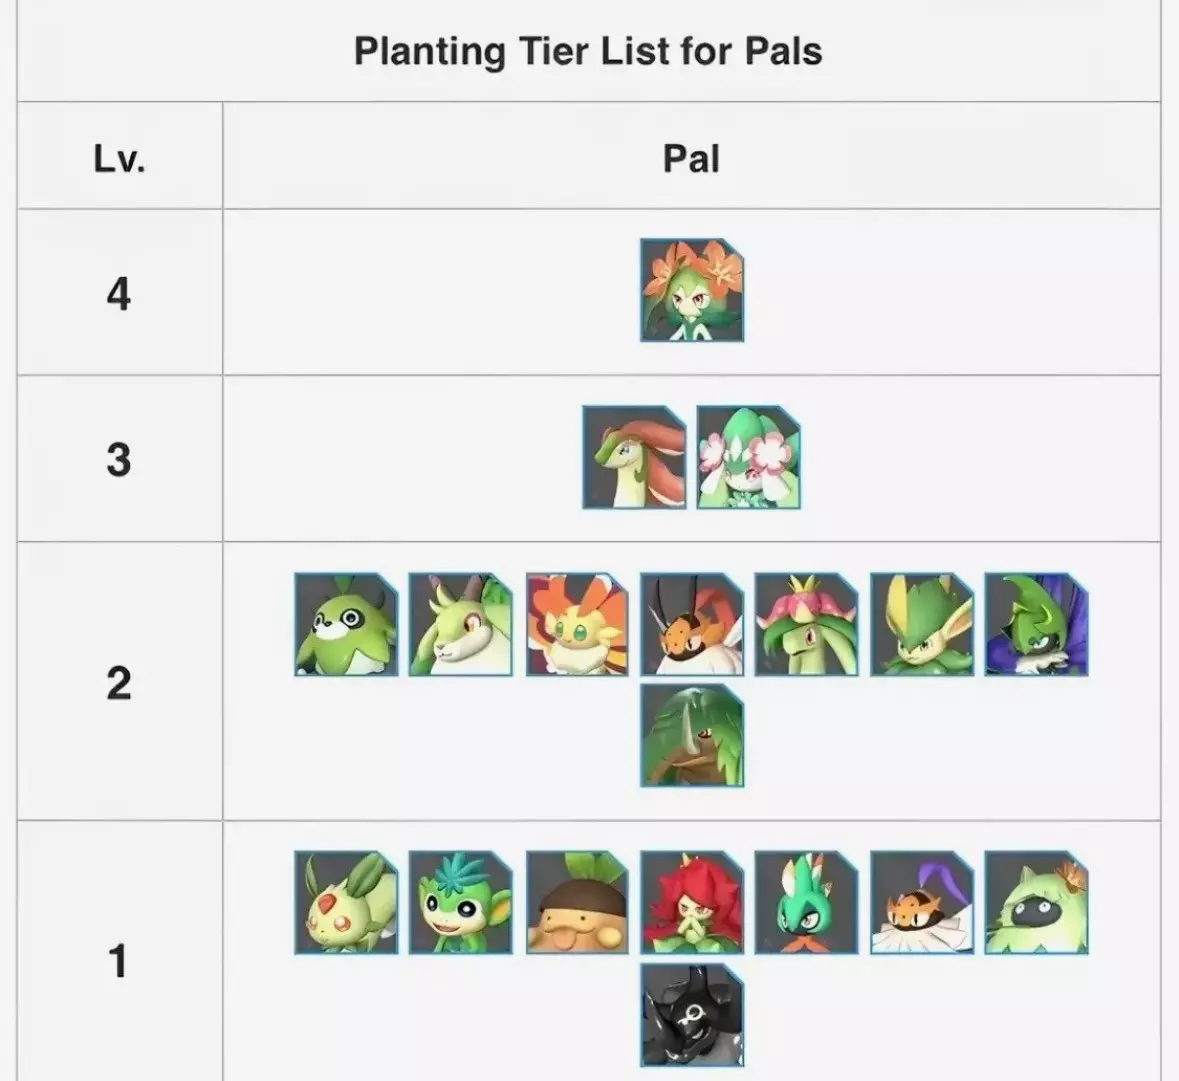Select the level 4 row label

[119, 293]
